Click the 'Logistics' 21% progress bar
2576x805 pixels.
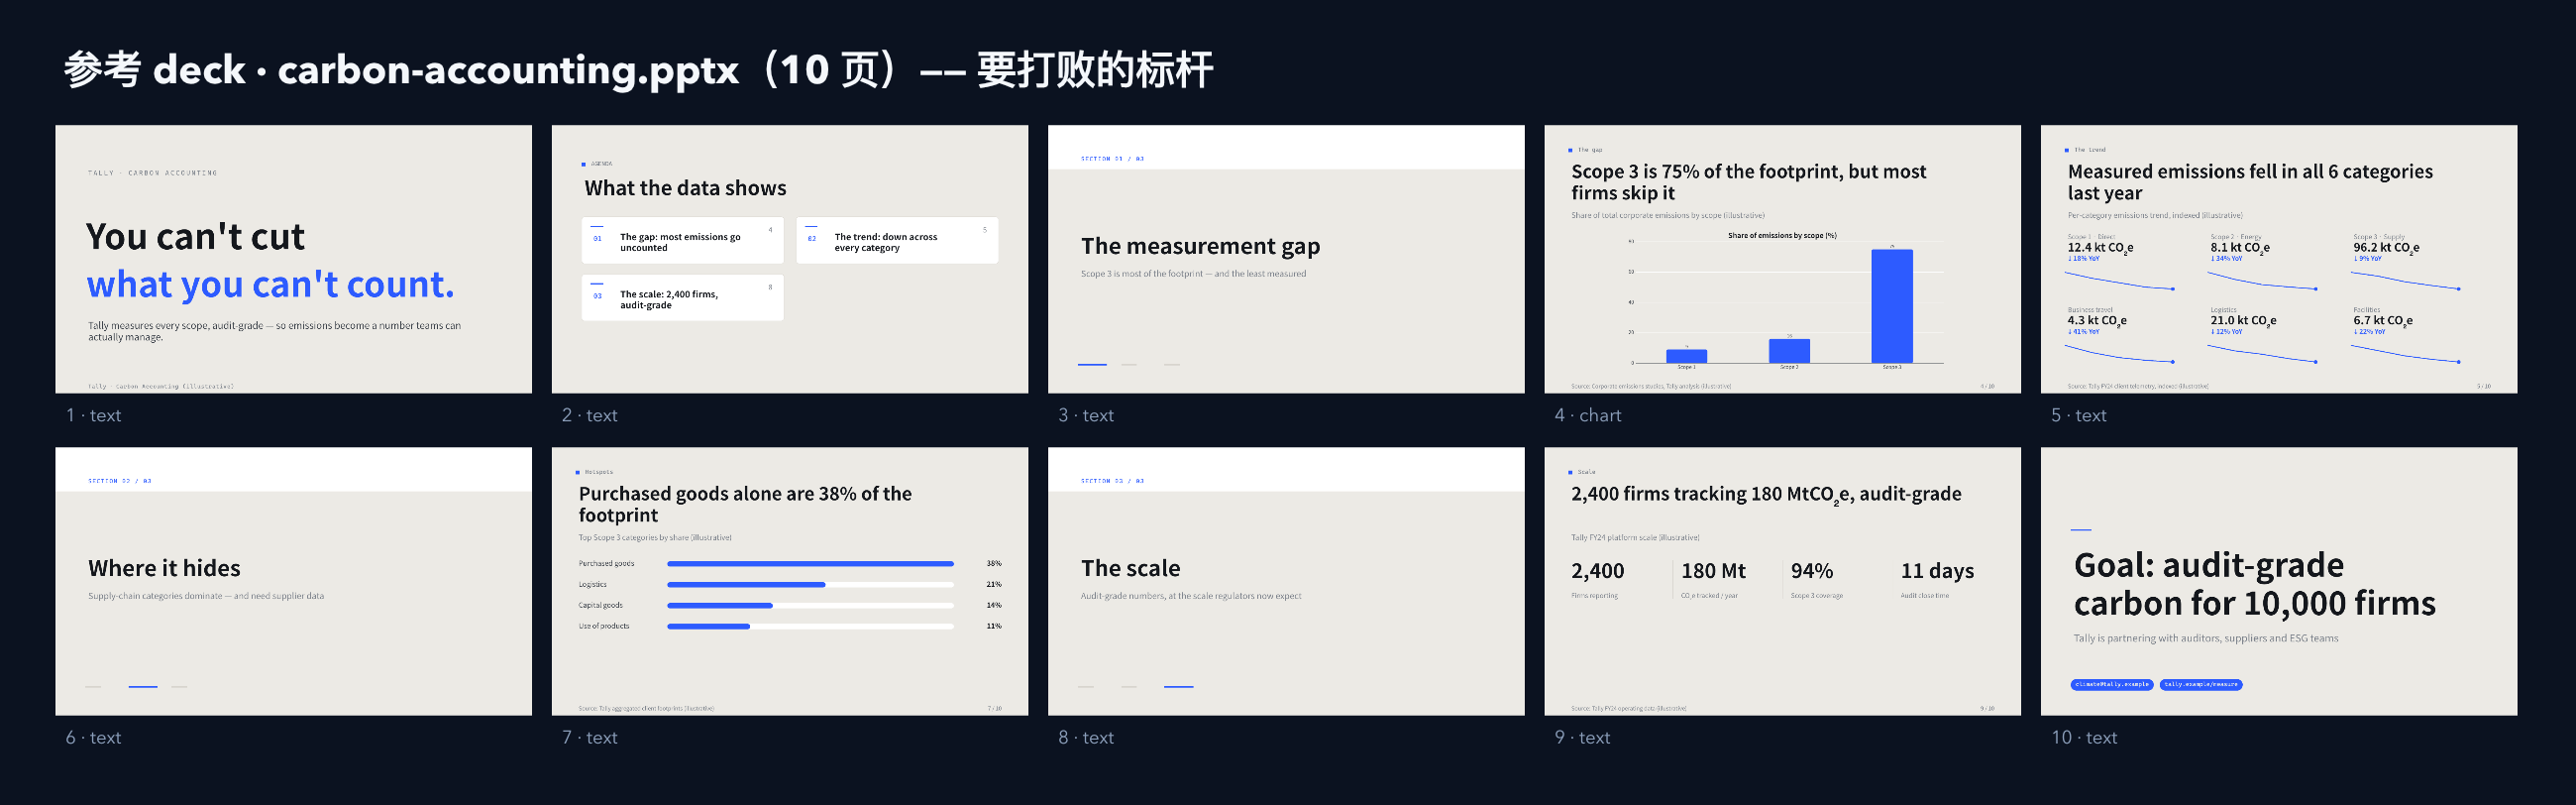pos(810,585)
